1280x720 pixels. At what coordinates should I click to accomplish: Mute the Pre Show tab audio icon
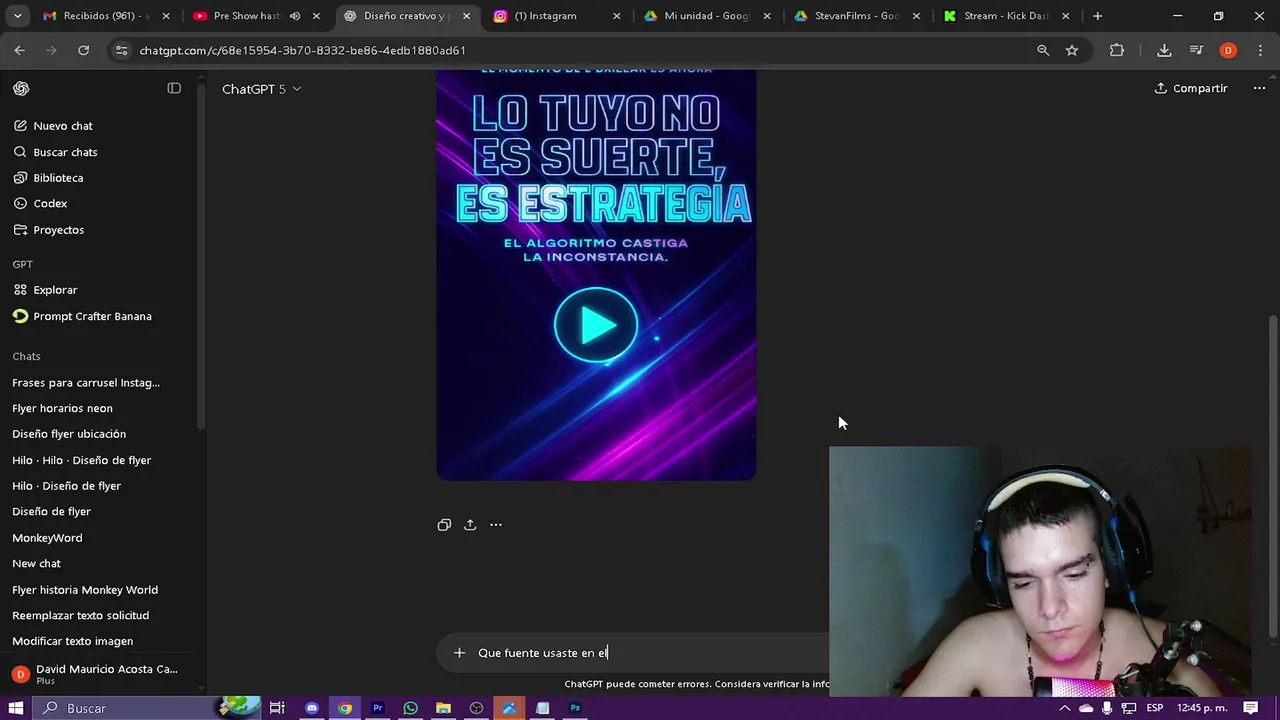pos(295,16)
